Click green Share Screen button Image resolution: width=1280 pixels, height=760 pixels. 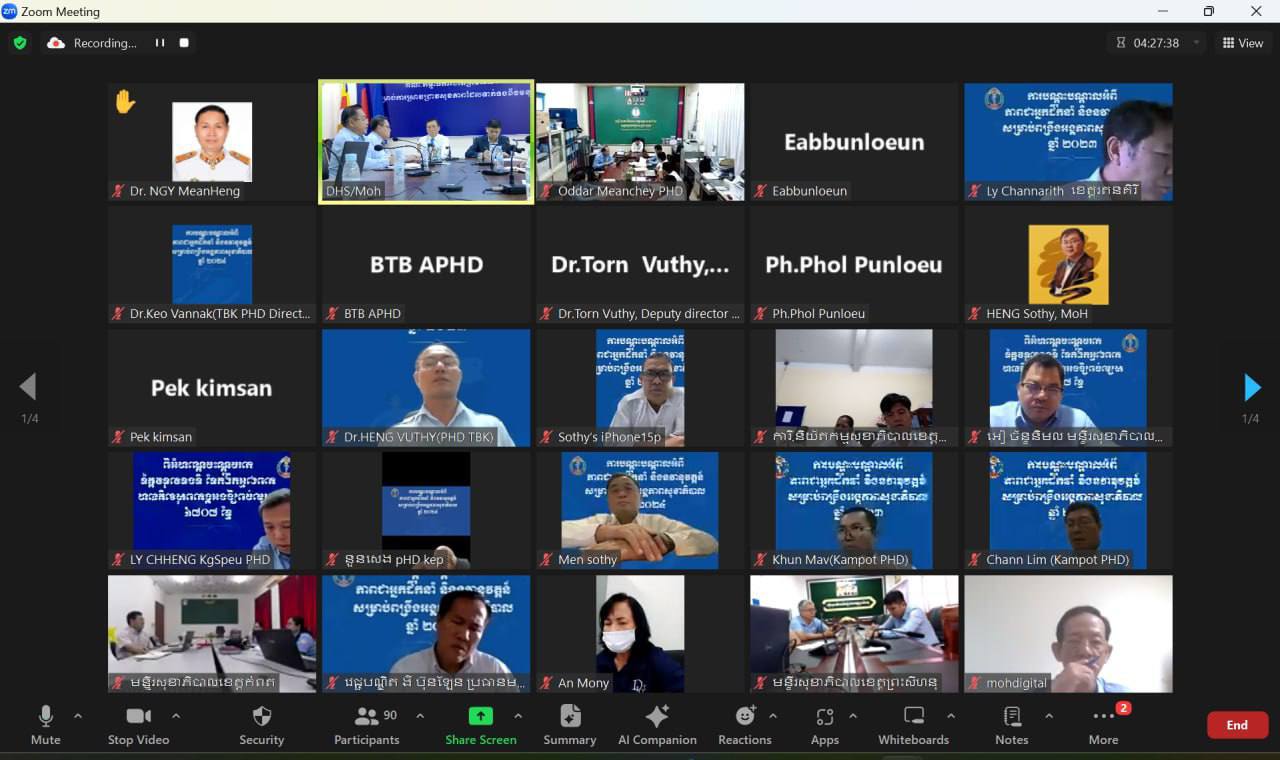[x=481, y=725]
